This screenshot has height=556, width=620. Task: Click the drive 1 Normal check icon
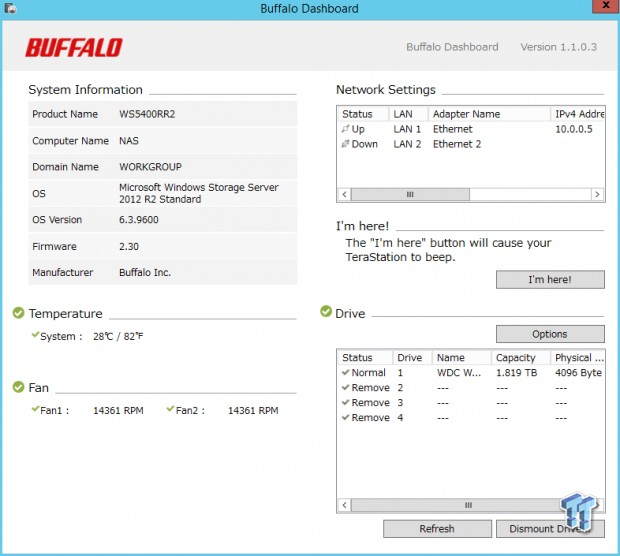pyautogui.click(x=346, y=373)
